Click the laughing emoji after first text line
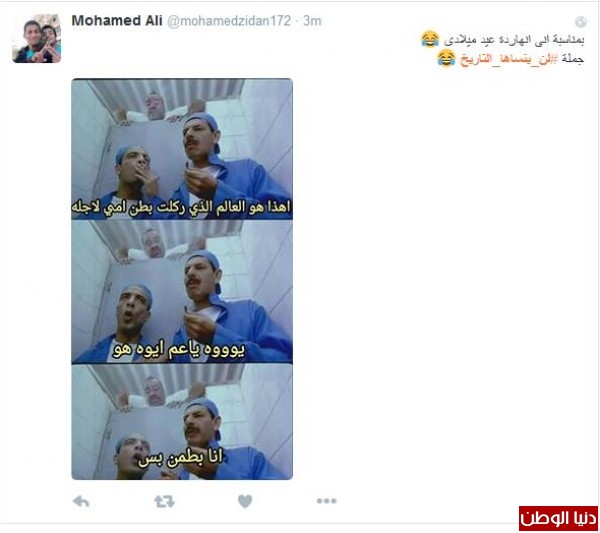The height and width of the screenshot is (533, 600). tap(430, 39)
